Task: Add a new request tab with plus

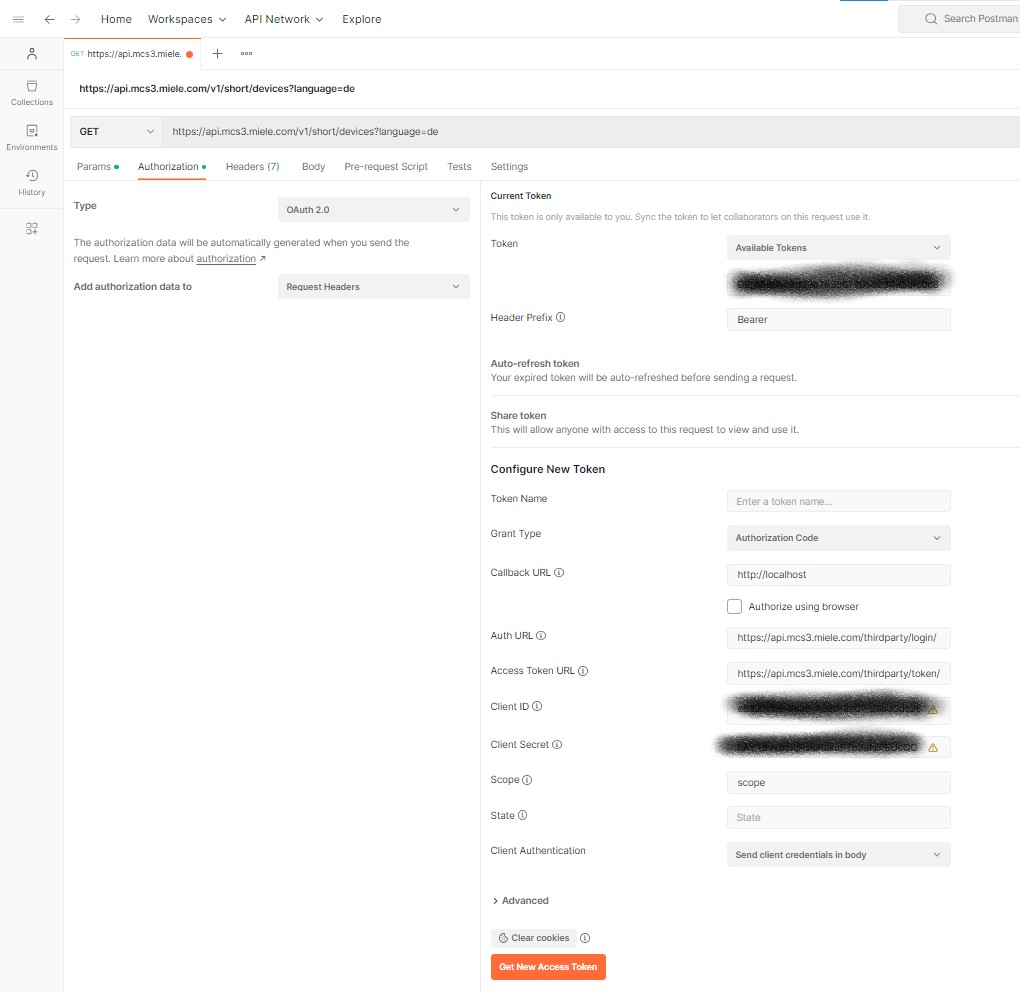Action: [217, 53]
